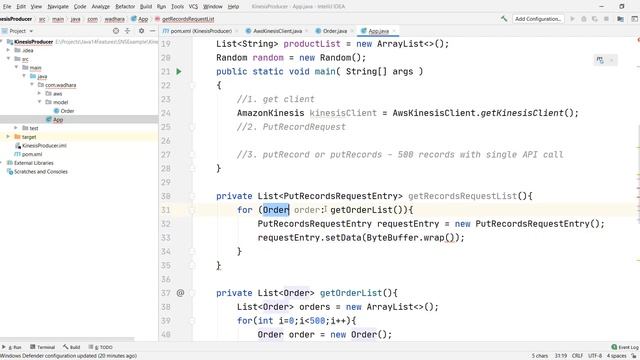This screenshot has height=360, width=640.
Task: Click the Debug bug icon in toolbar
Action: [x=584, y=19]
